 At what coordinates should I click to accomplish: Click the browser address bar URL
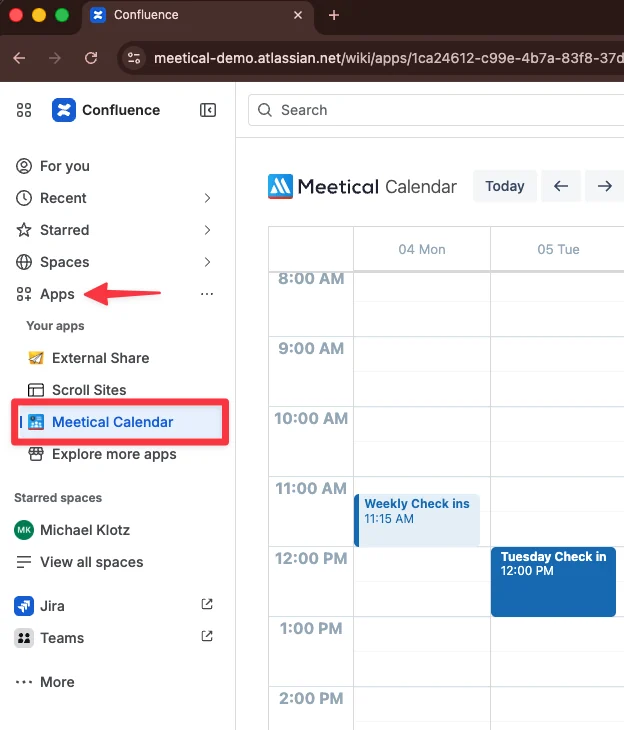click(388, 58)
